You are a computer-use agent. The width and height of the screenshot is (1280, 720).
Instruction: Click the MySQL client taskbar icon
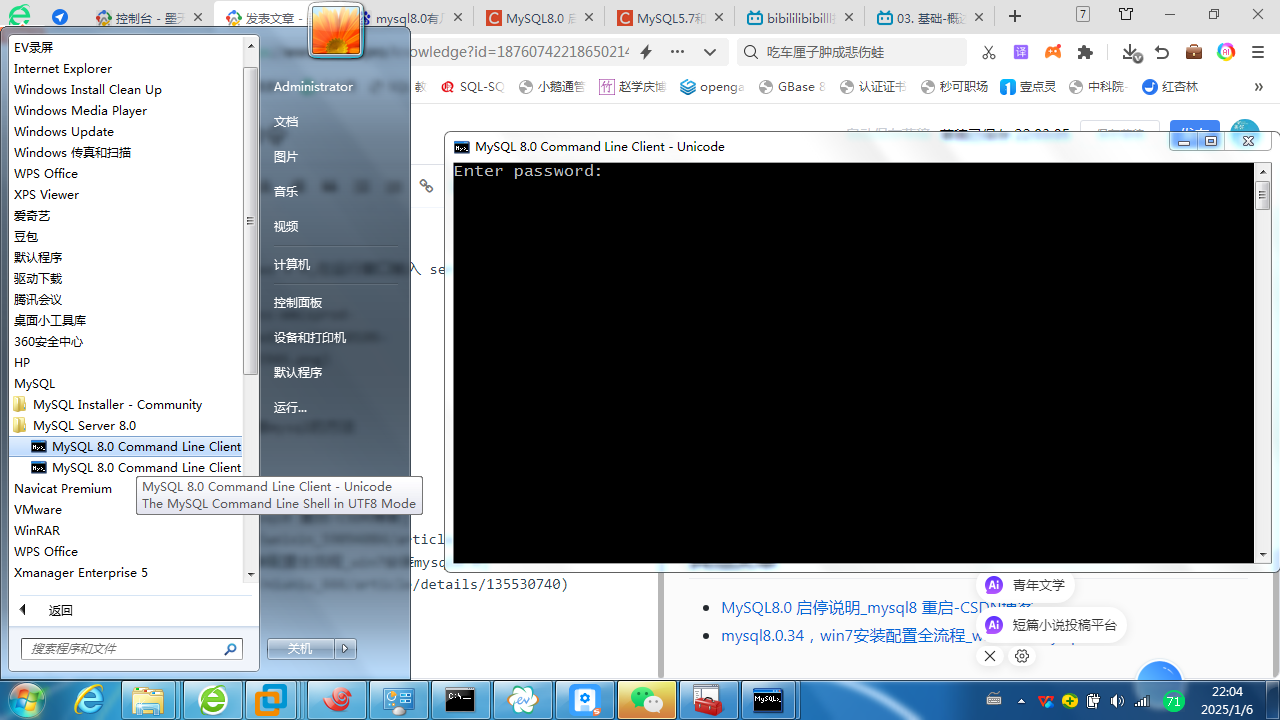[768, 701]
